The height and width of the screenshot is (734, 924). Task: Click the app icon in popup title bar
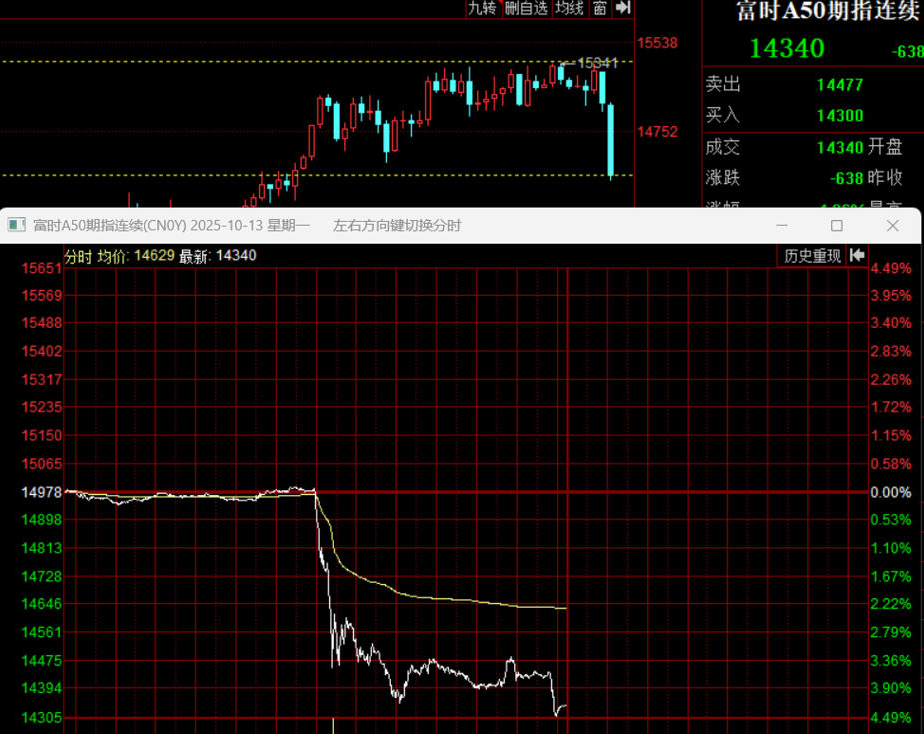coord(16,226)
